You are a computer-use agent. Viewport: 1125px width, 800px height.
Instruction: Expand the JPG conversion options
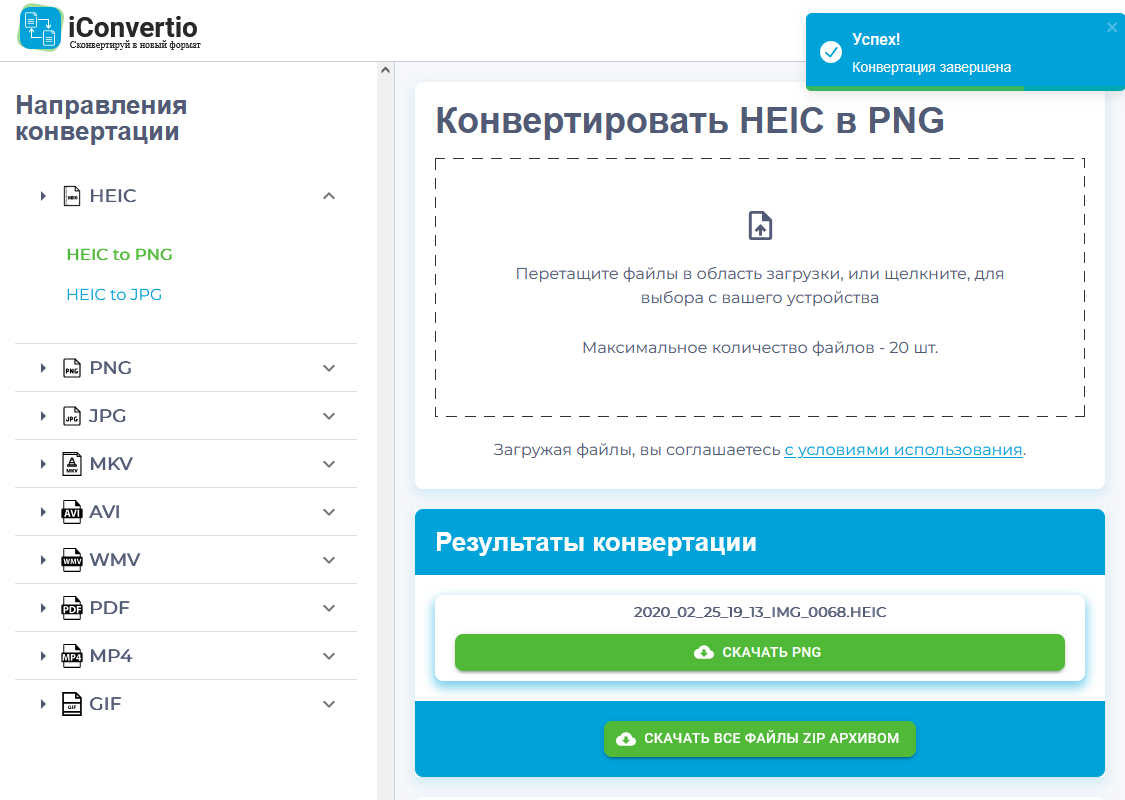pos(328,415)
